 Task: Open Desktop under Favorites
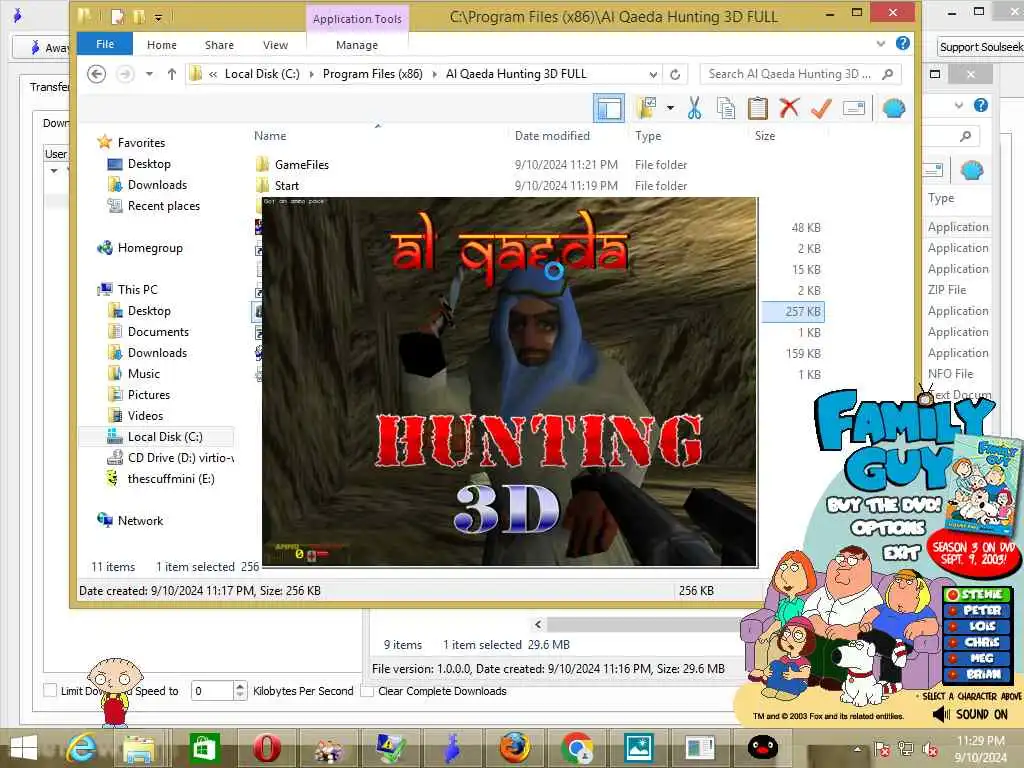pos(149,164)
